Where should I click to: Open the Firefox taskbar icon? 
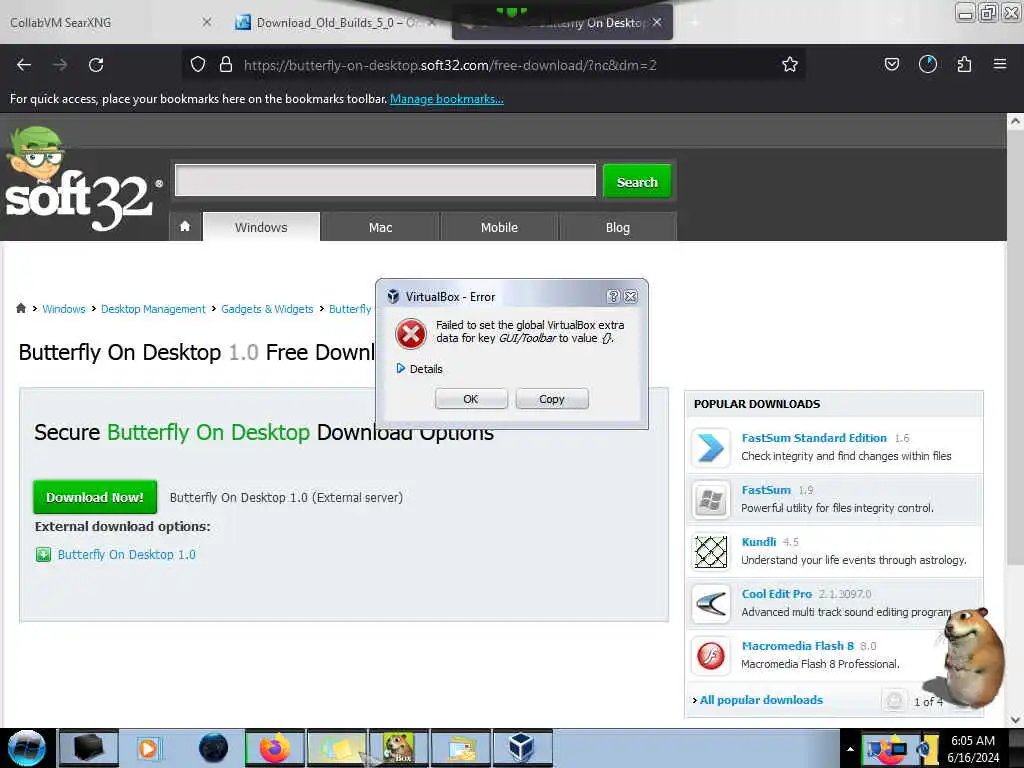coord(274,748)
